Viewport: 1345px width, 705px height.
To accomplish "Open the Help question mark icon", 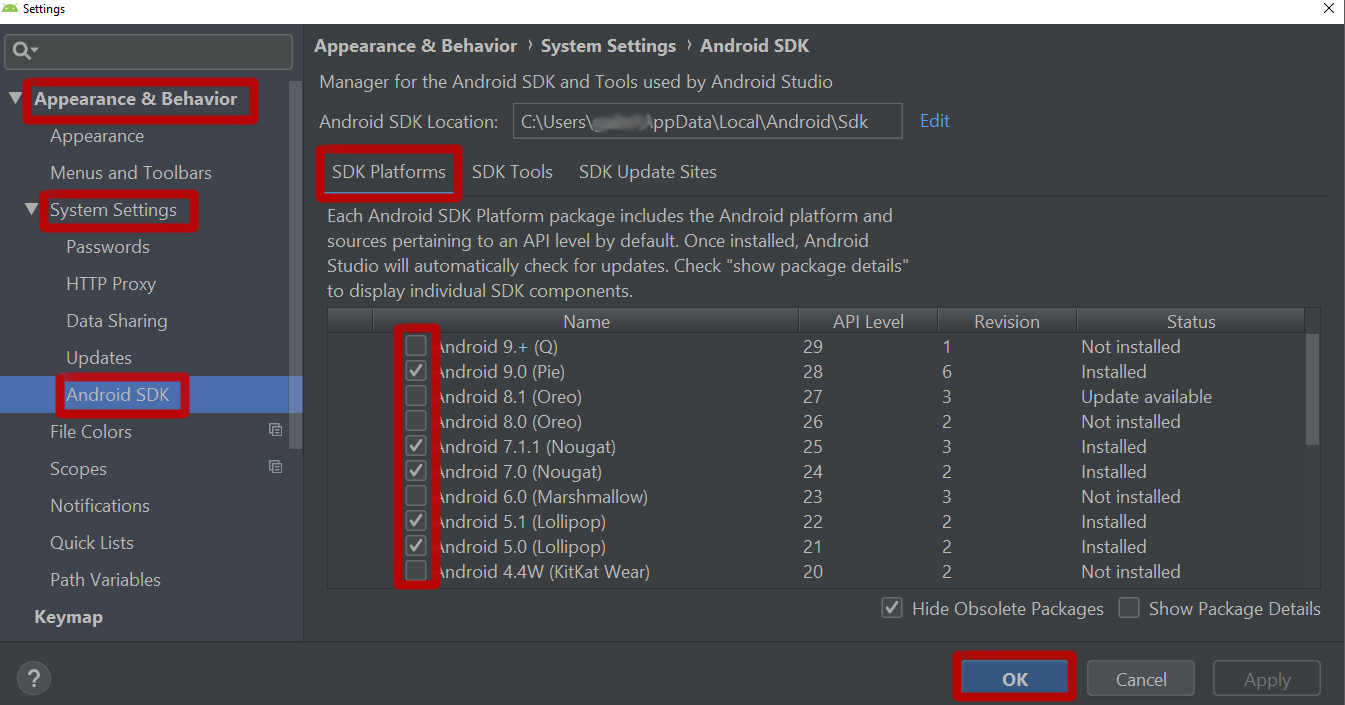I will click(x=33, y=678).
